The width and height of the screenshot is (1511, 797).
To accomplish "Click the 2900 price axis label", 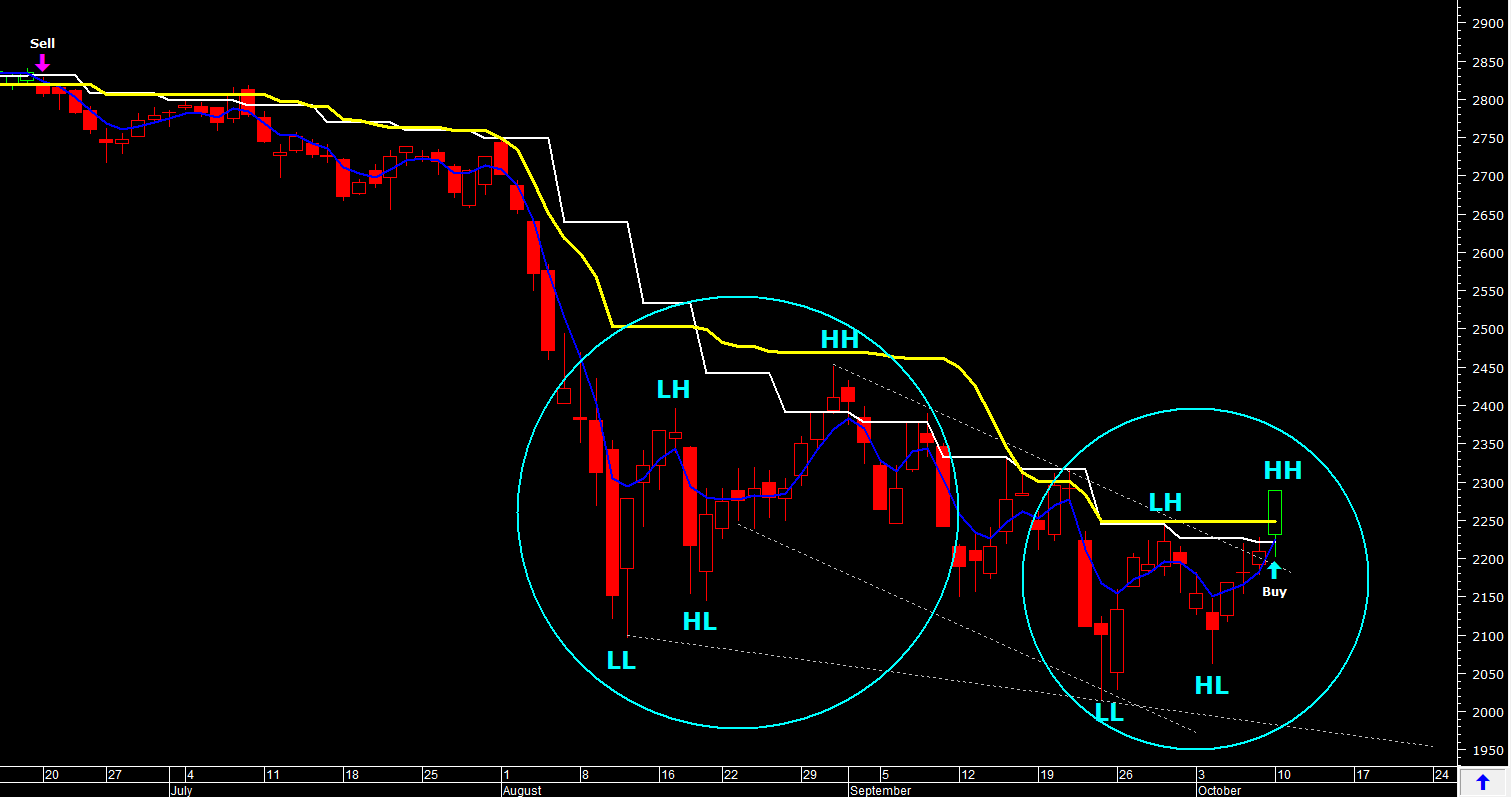I will 1487,23.
